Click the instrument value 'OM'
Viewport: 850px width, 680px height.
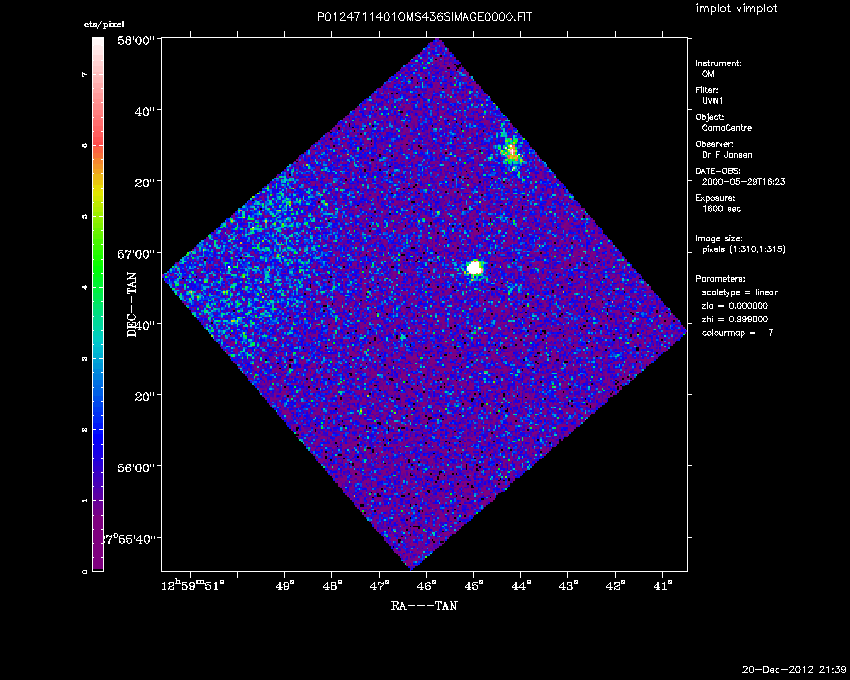[x=708, y=74]
